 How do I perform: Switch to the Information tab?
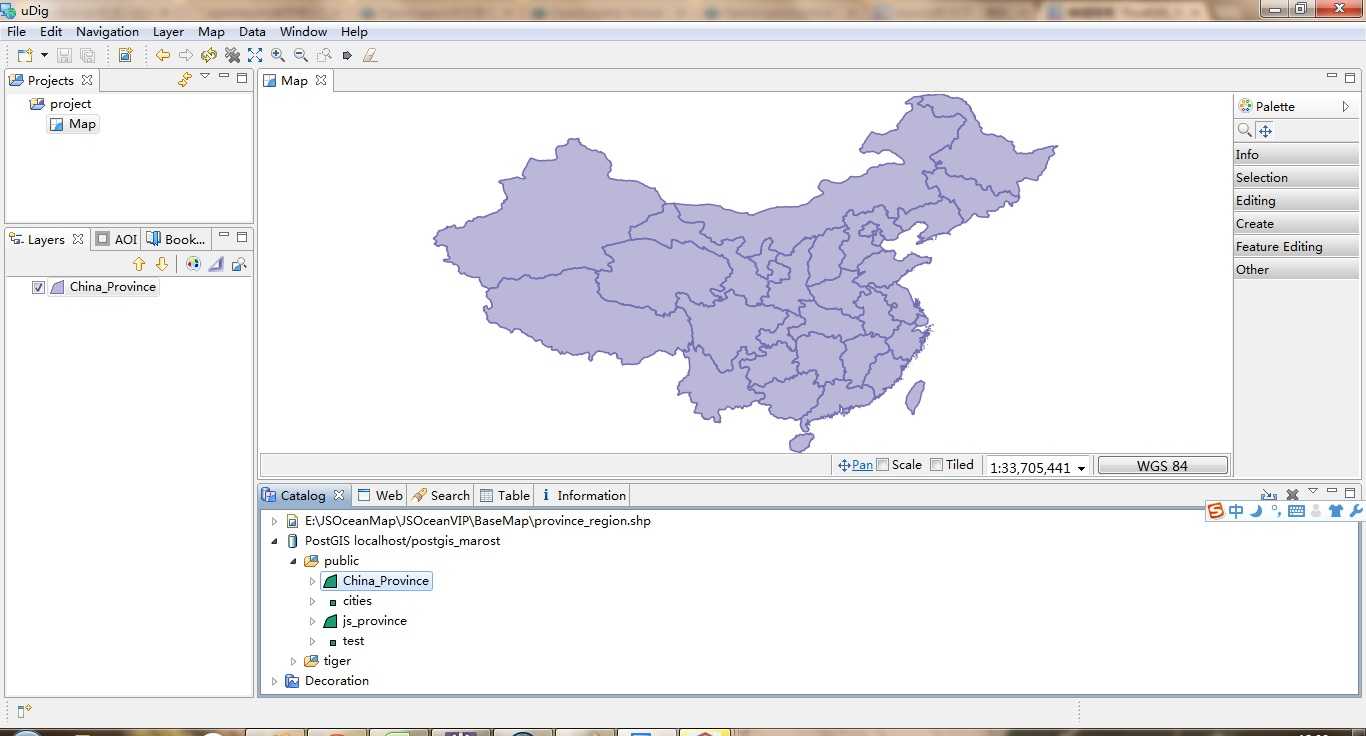(583, 495)
